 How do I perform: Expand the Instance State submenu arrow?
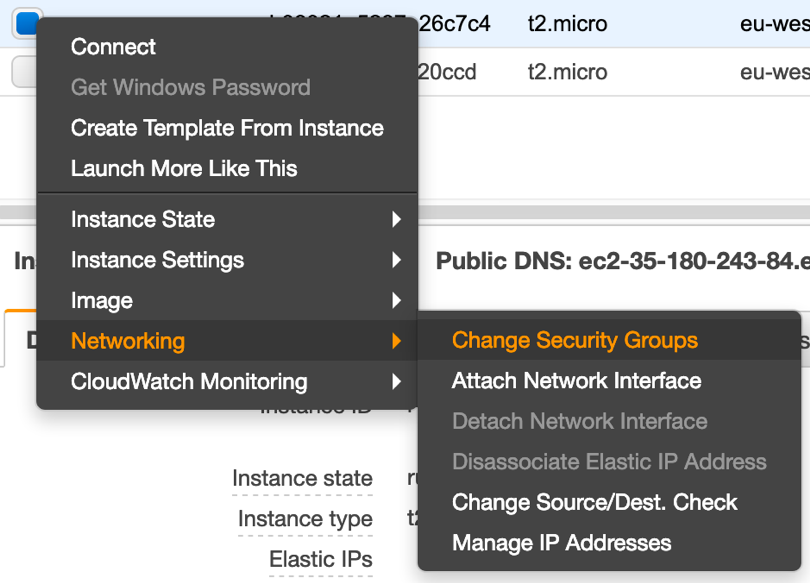click(x=397, y=220)
